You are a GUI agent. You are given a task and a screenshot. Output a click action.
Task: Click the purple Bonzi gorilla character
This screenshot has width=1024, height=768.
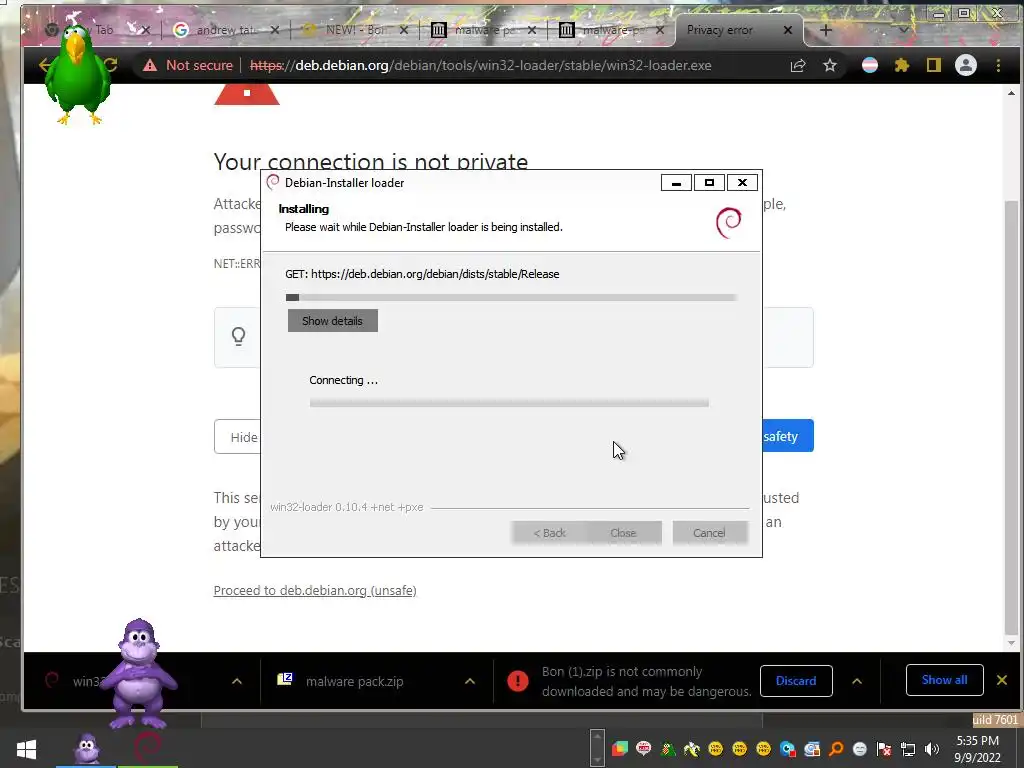138,674
